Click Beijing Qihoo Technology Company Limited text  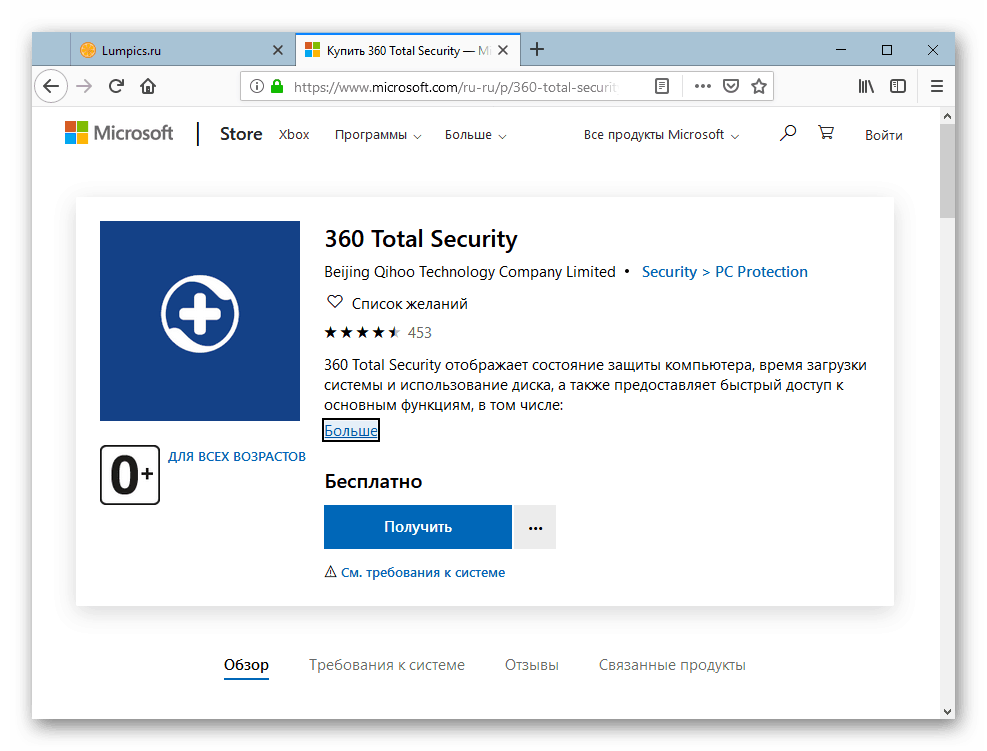click(470, 272)
